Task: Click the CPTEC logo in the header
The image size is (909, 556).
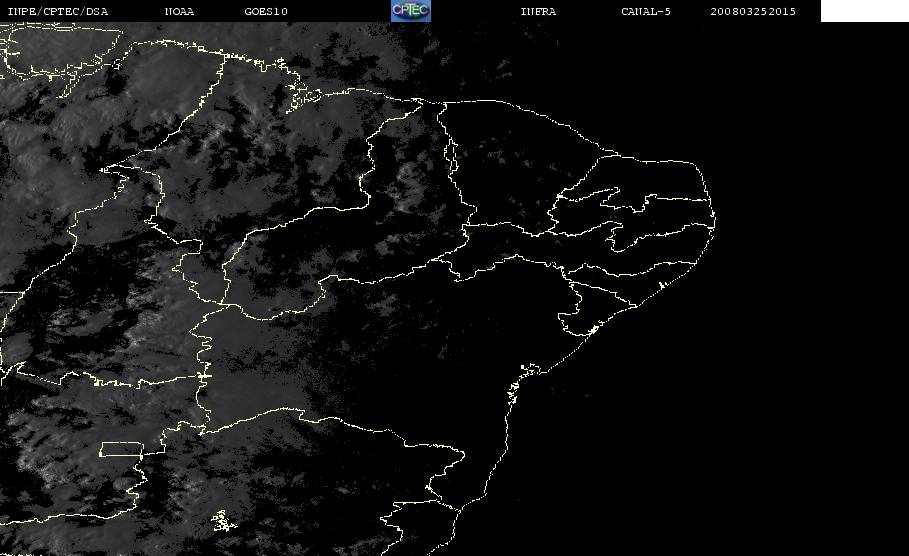Action: 410,10
